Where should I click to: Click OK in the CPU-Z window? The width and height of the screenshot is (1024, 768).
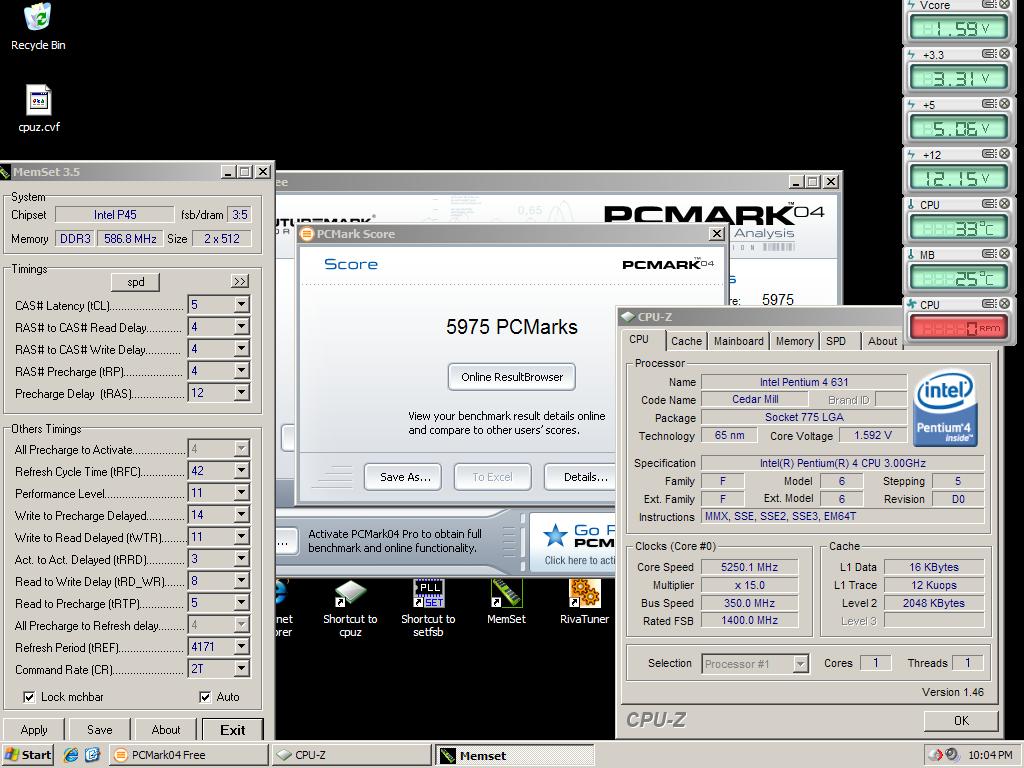tap(961, 720)
